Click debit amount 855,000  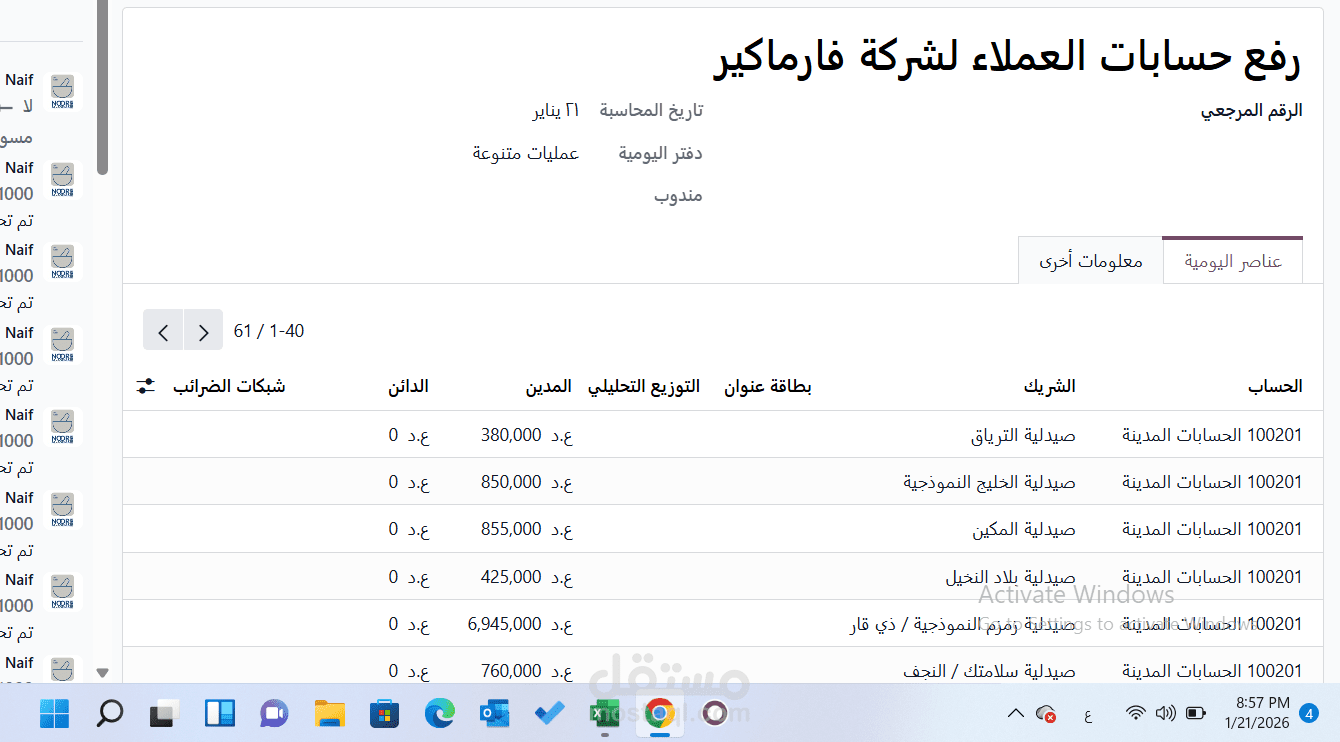(526, 529)
